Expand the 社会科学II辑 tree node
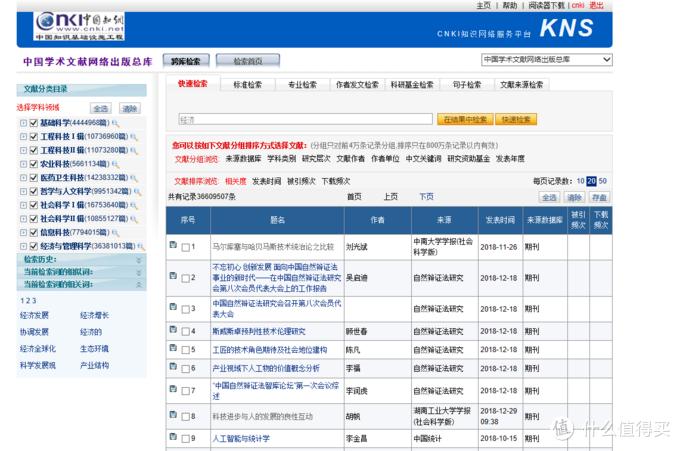This screenshot has height=451, width=680. 23,219
